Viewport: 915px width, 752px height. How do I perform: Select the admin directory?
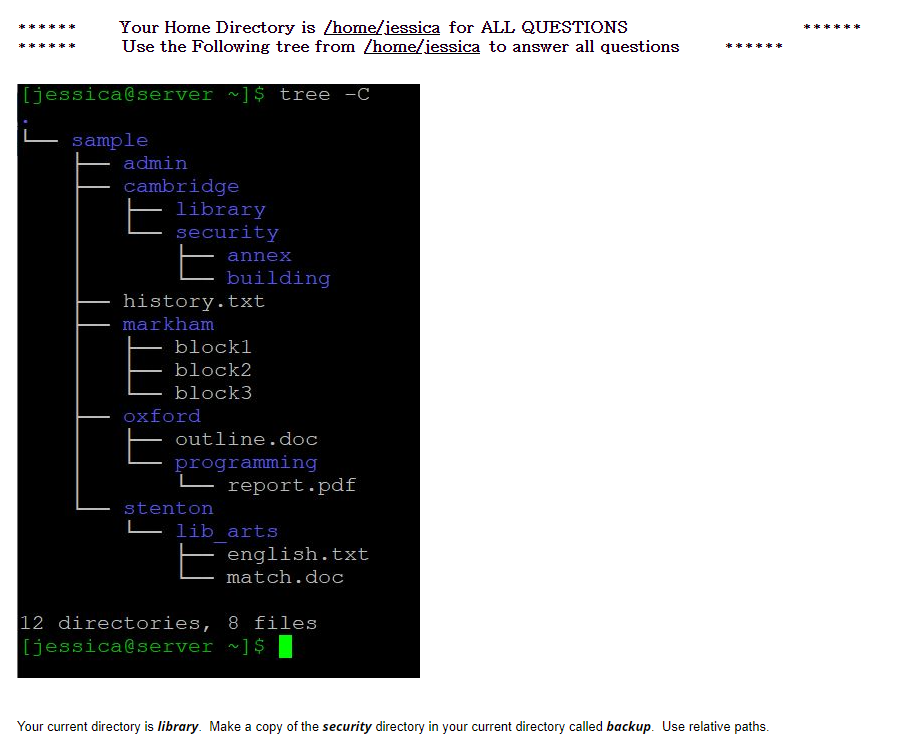tap(155, 162)
